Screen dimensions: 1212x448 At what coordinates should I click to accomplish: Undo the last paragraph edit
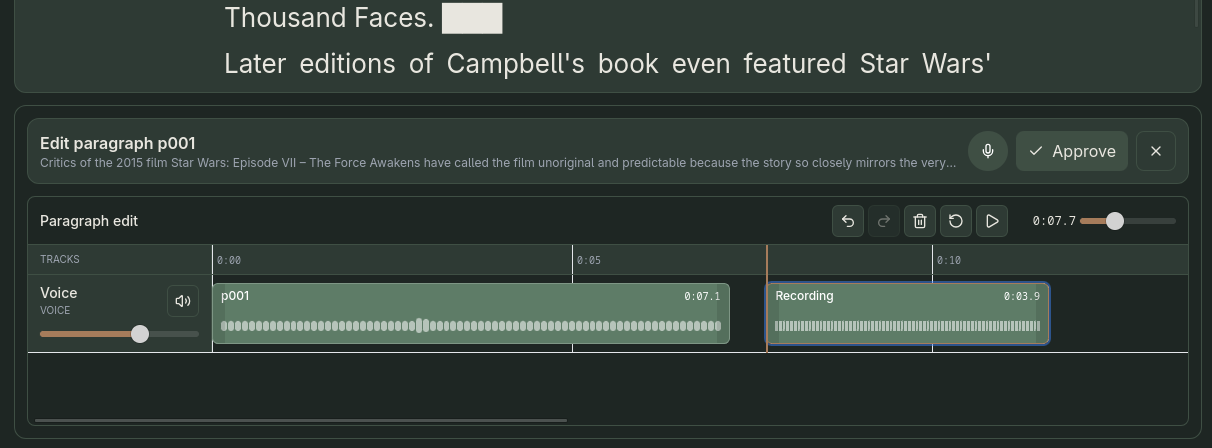click(x=848, y=221)
